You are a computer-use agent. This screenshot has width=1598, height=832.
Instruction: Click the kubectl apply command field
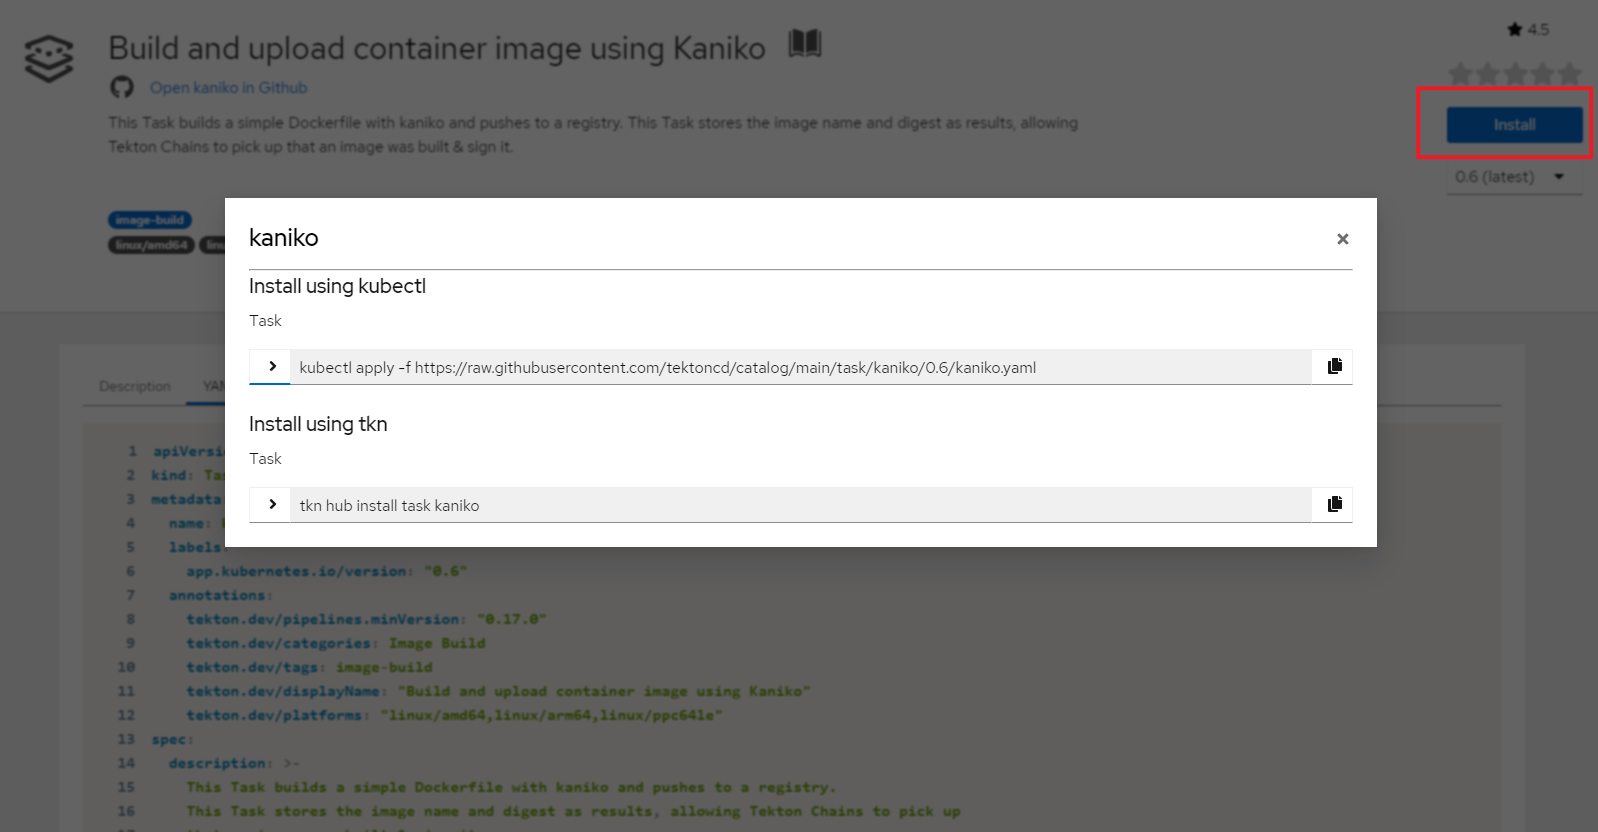(x=800, y=367)
